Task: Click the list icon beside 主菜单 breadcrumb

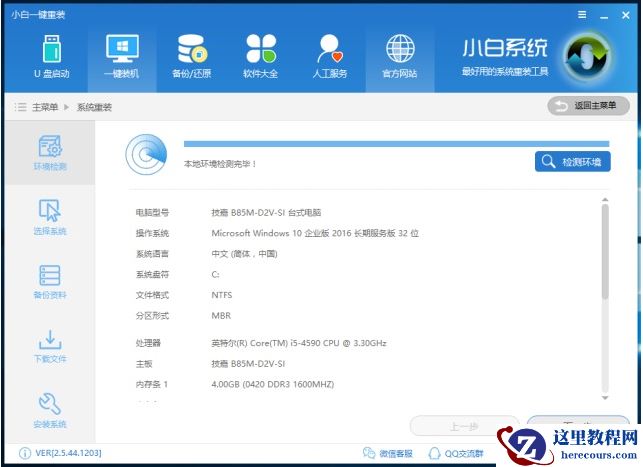Action: [x=21, y=107]
